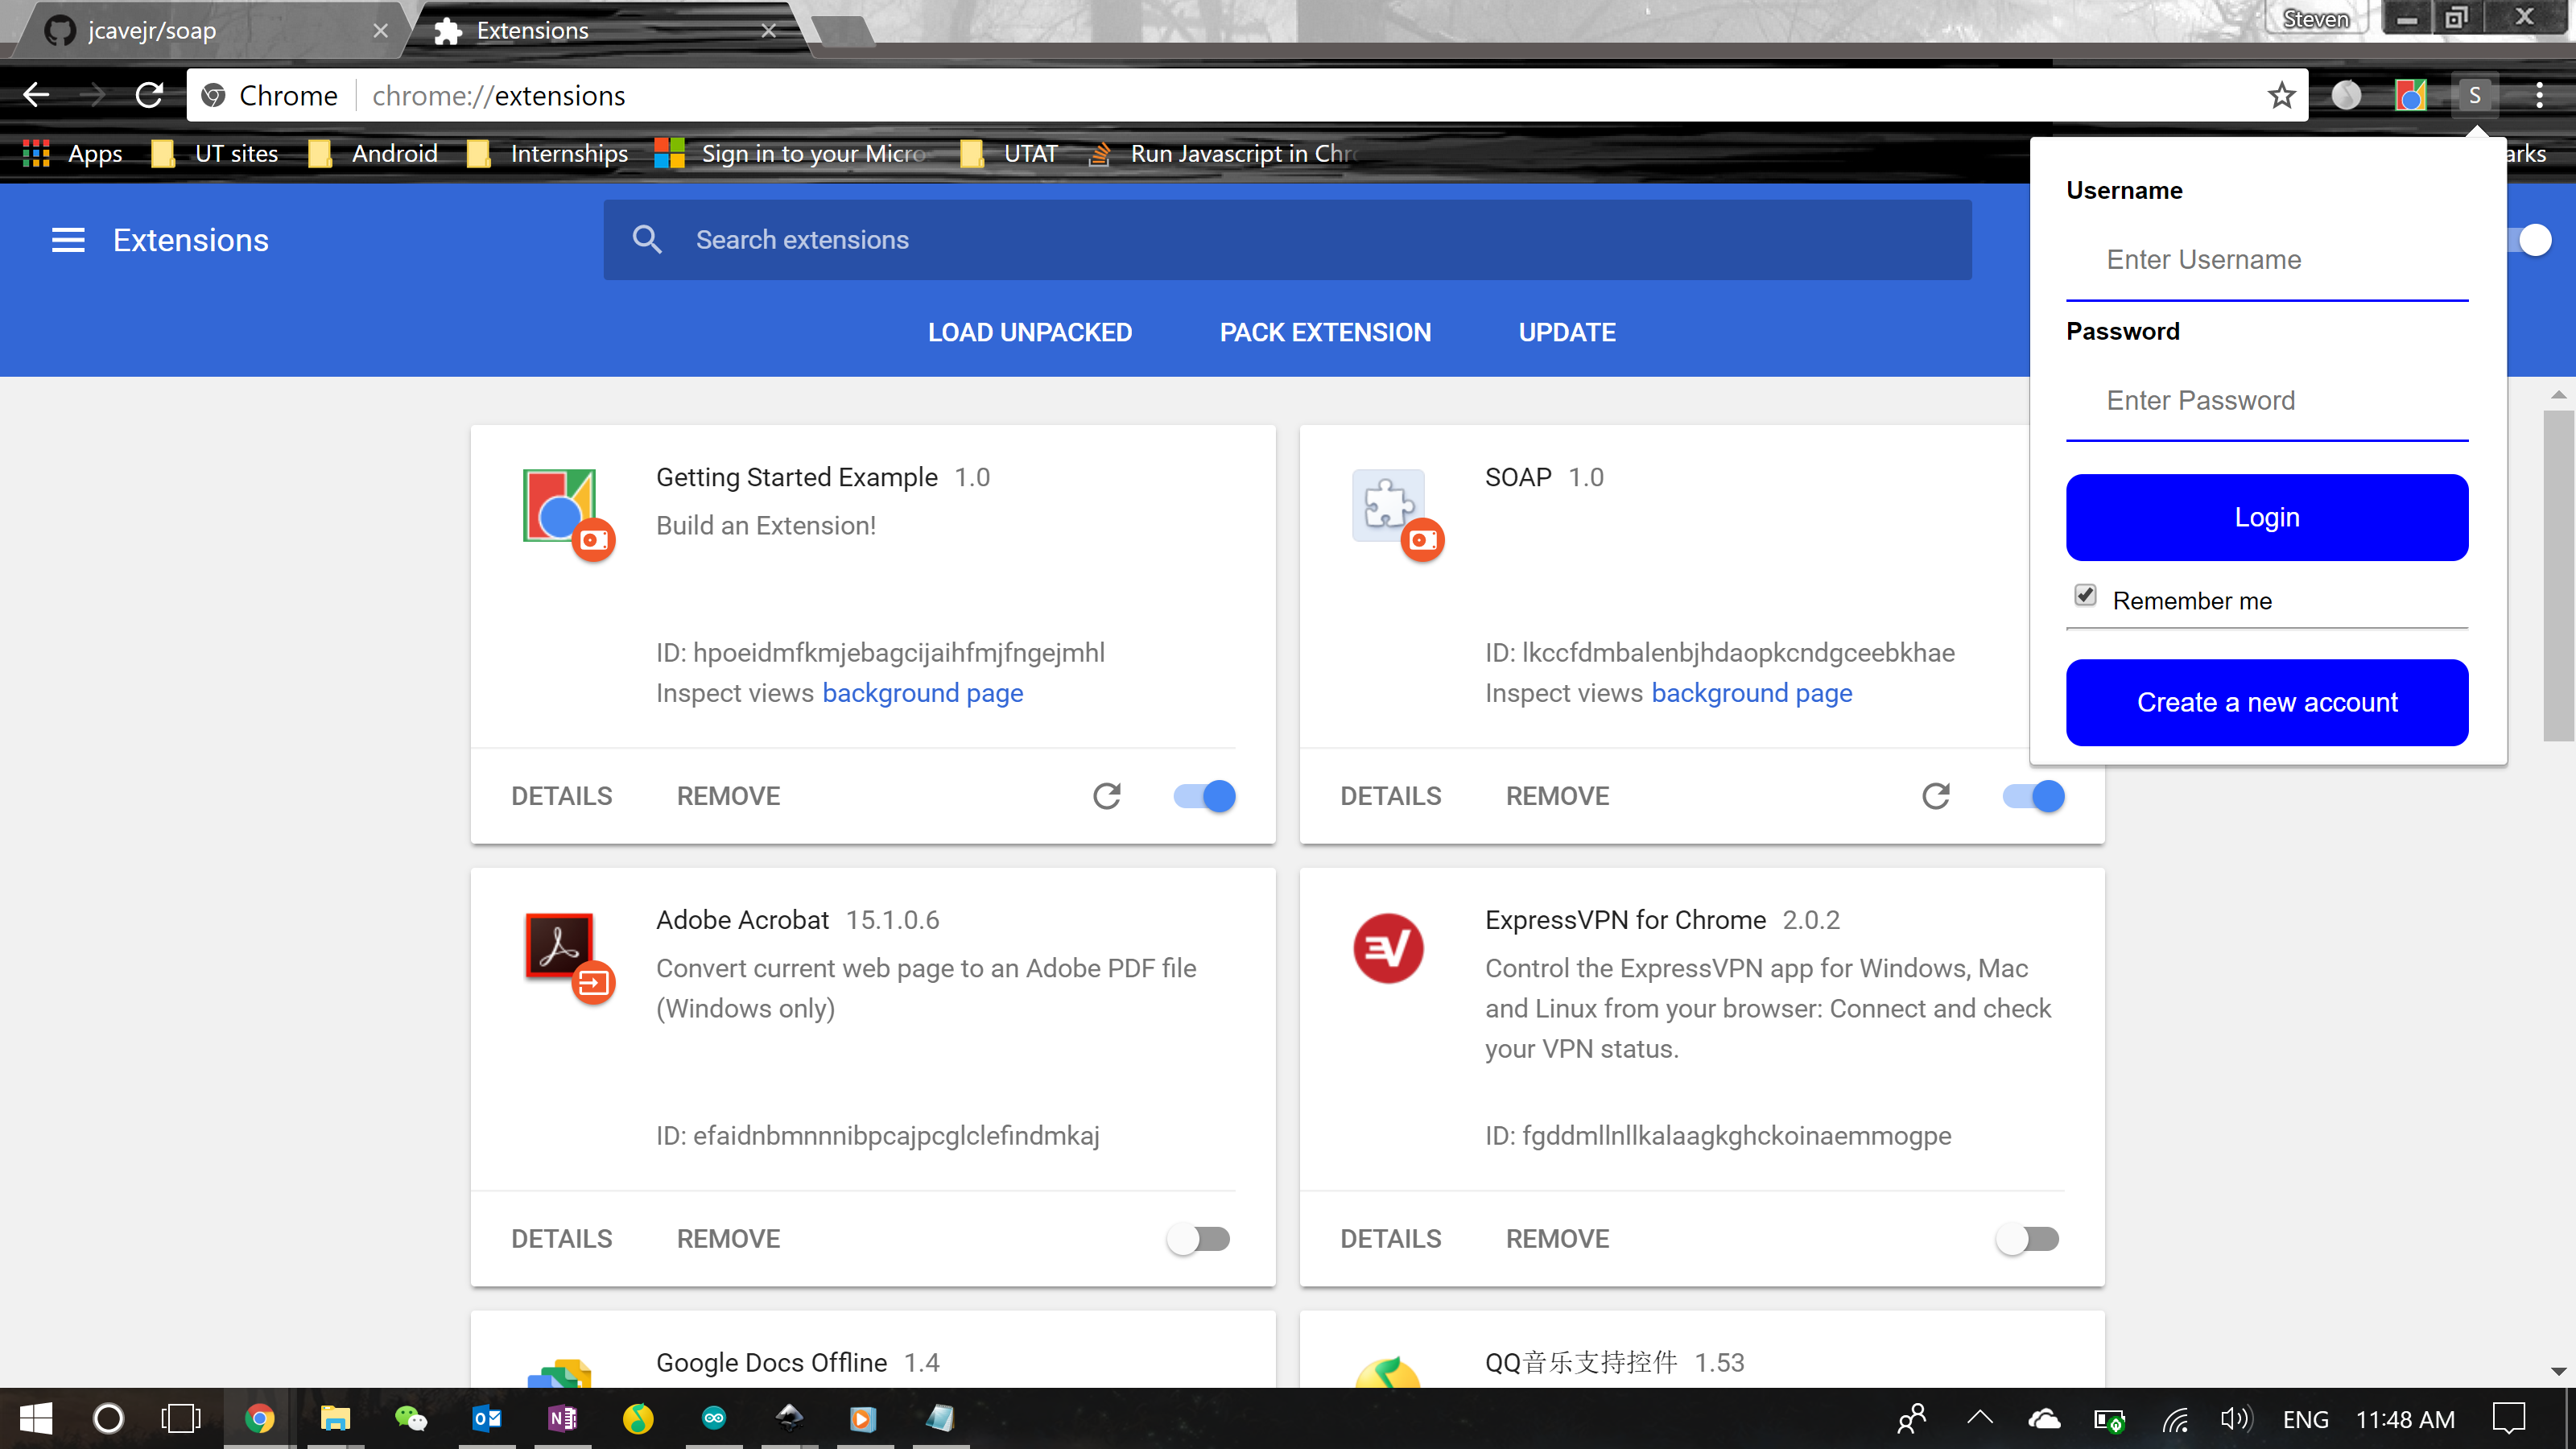Disable the Getting Started Example extension
The image size is (2576, 1449).
coord(1205,796)
